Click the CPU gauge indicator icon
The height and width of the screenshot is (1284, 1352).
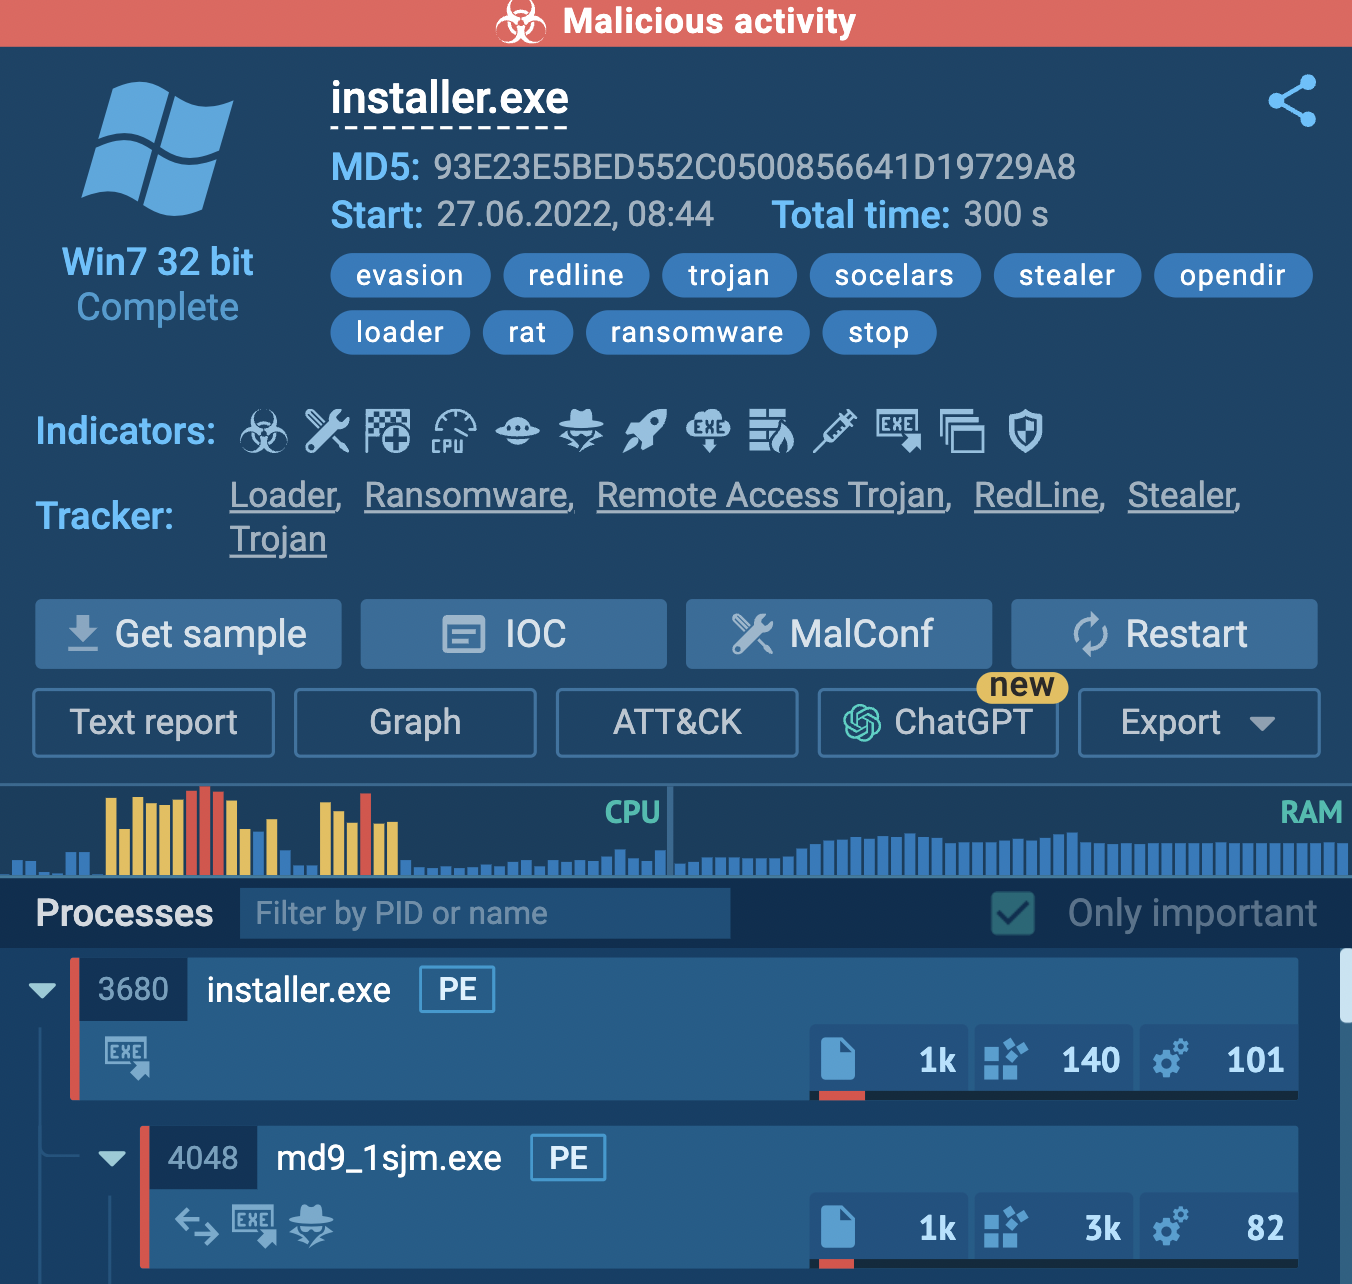[453, 432]
